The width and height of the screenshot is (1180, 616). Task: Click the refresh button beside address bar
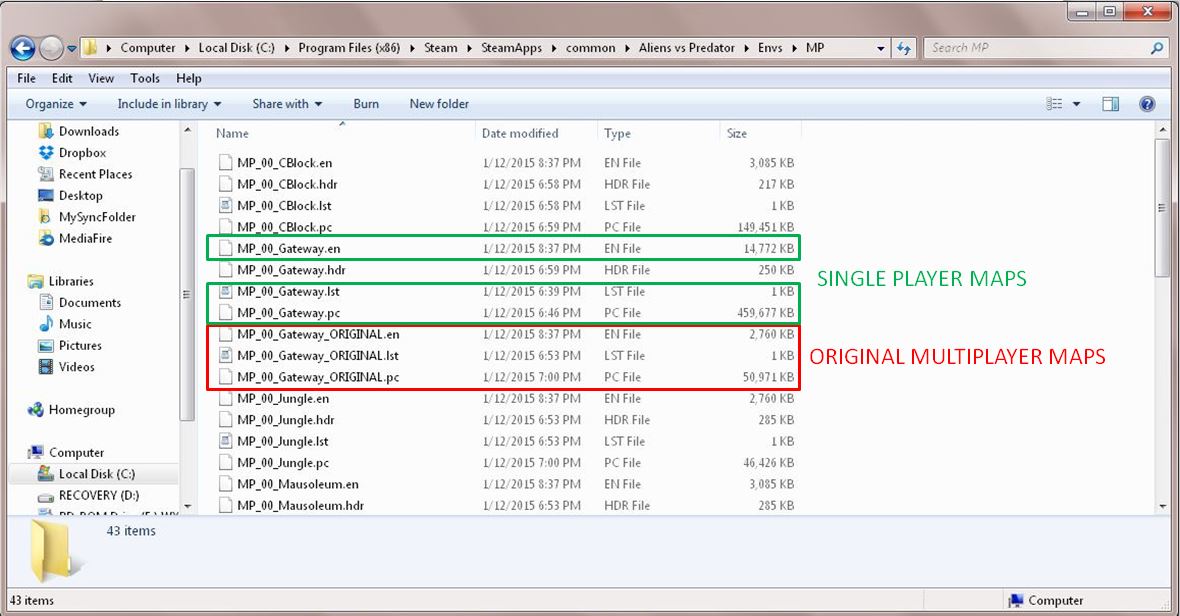(903, 48)
